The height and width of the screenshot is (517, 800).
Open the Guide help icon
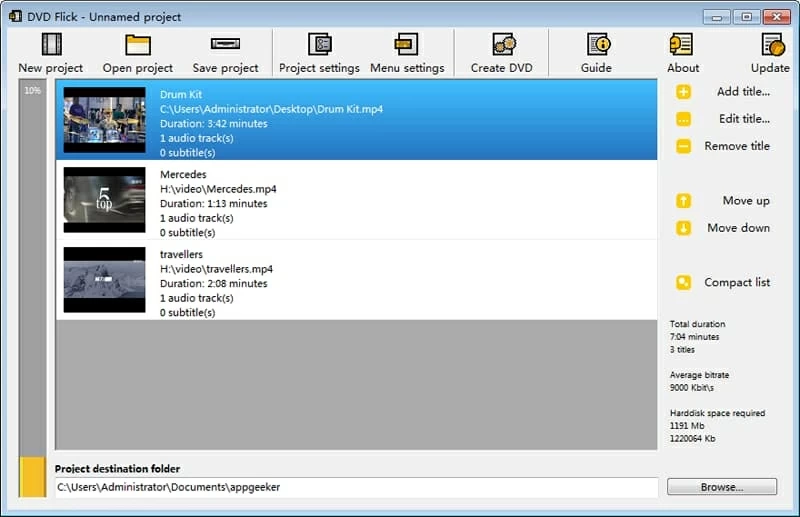[597, 46]
